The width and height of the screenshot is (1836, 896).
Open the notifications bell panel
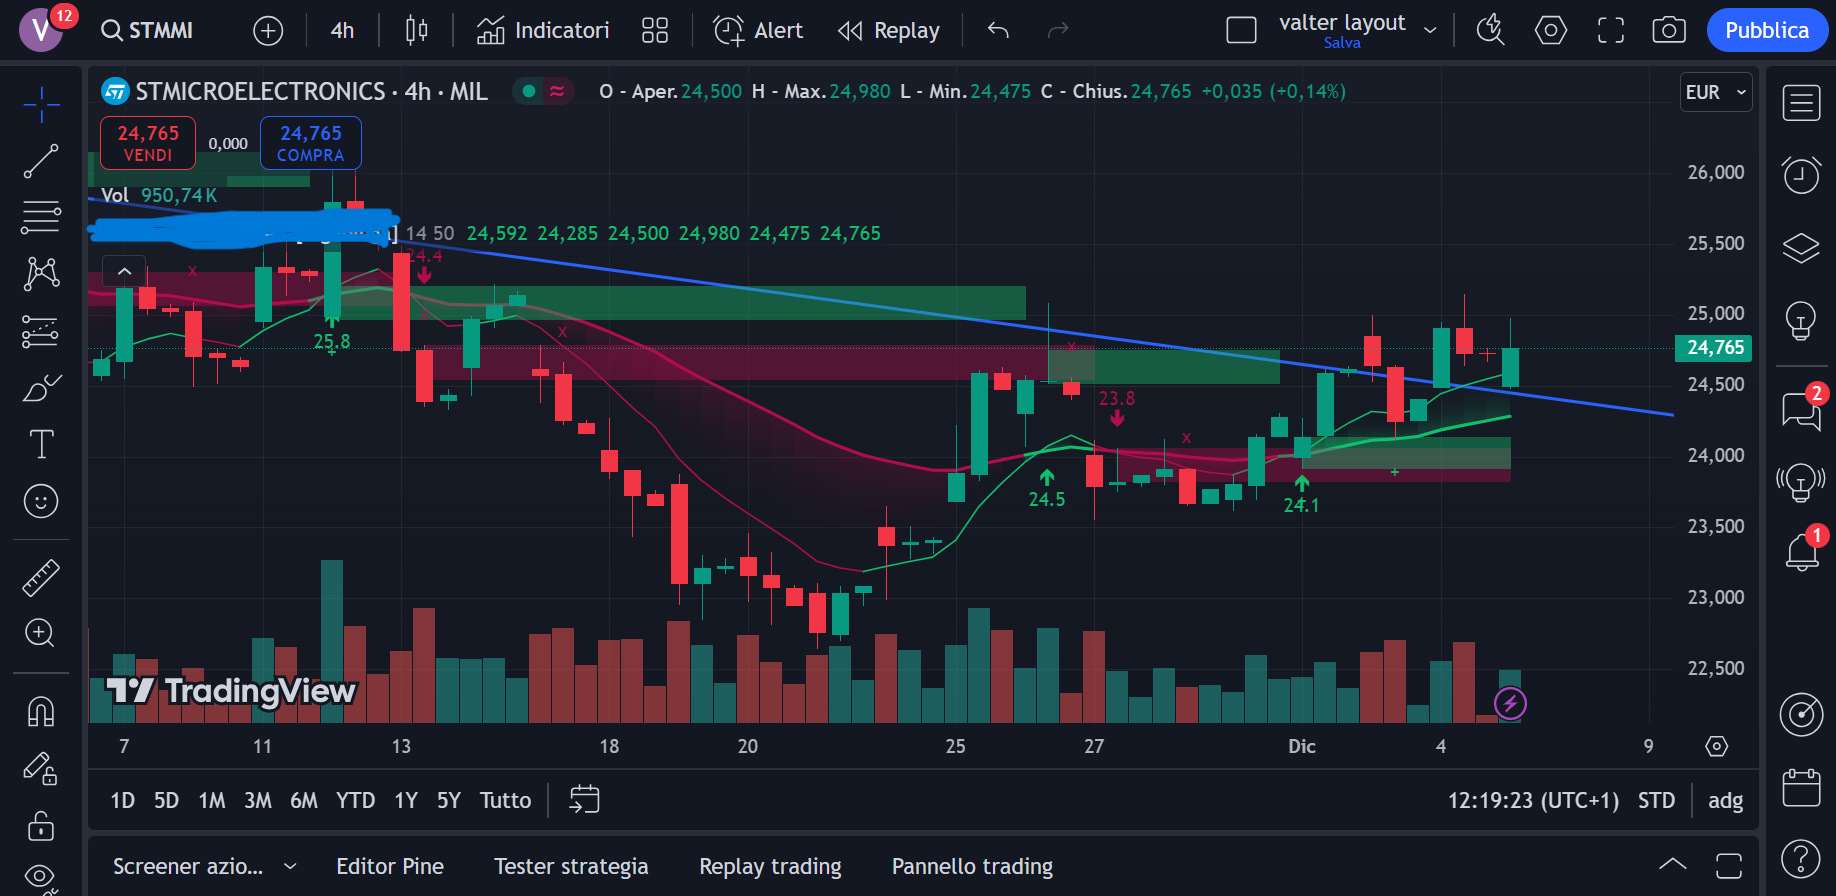click(x=1801, y=551)
